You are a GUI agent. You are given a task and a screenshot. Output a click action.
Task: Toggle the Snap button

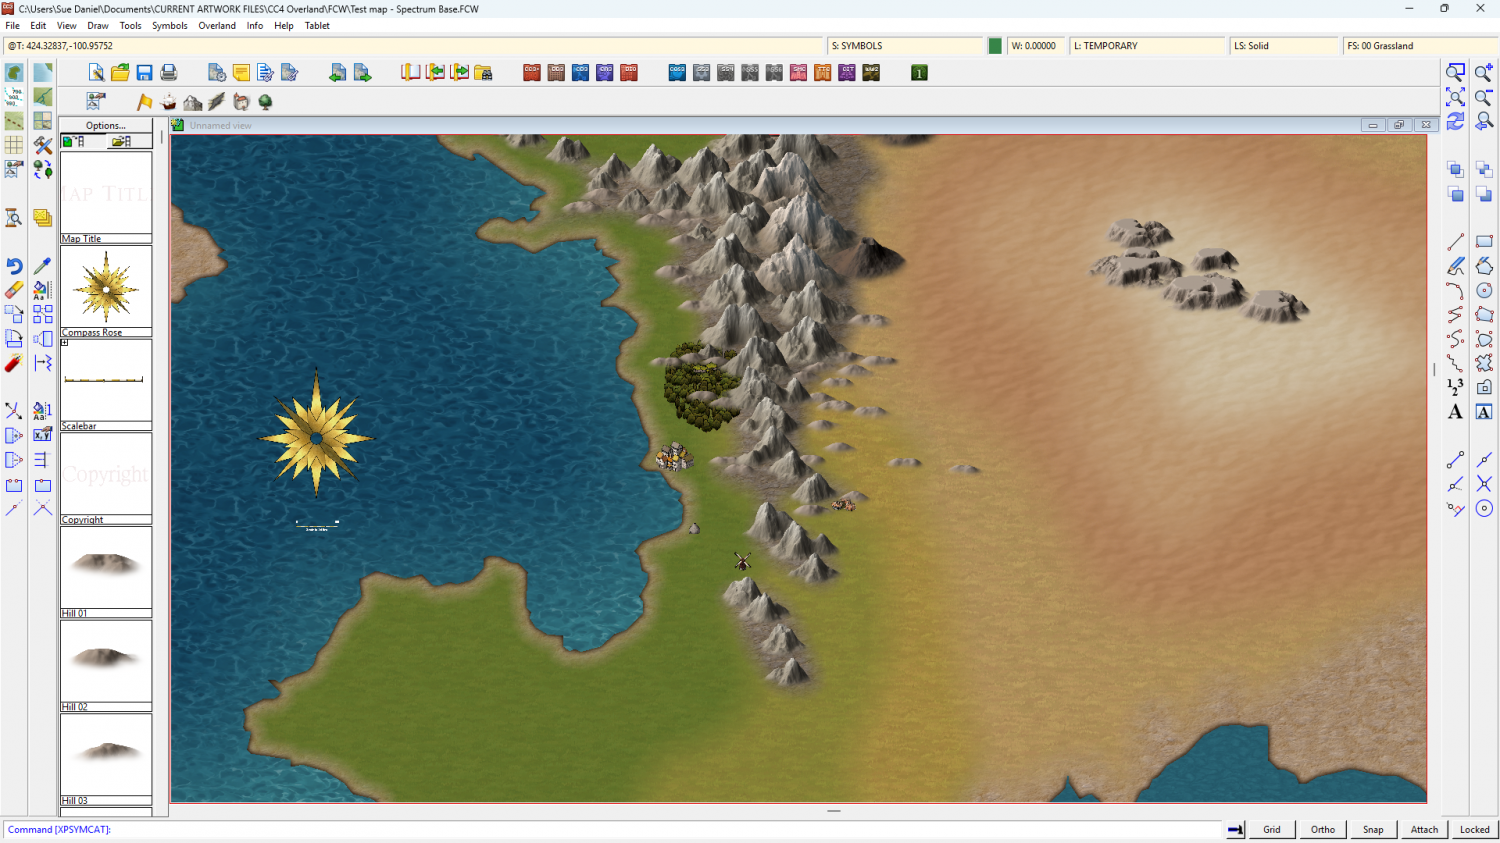point(1373,829)
